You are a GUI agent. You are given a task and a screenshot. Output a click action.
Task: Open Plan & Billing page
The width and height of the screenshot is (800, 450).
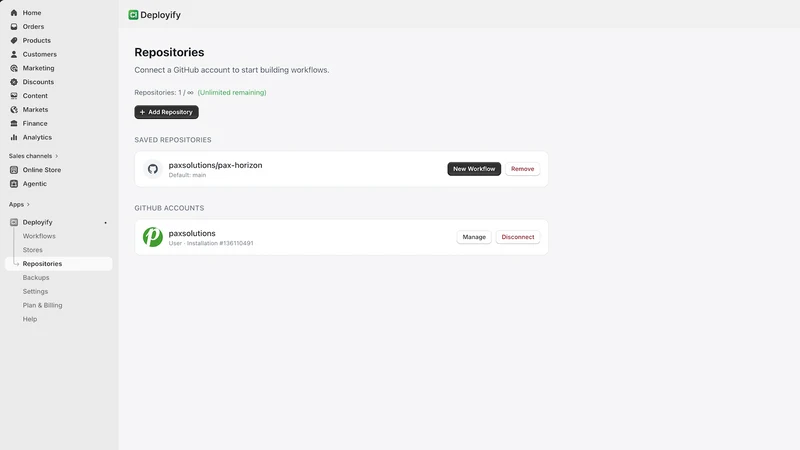42,305
